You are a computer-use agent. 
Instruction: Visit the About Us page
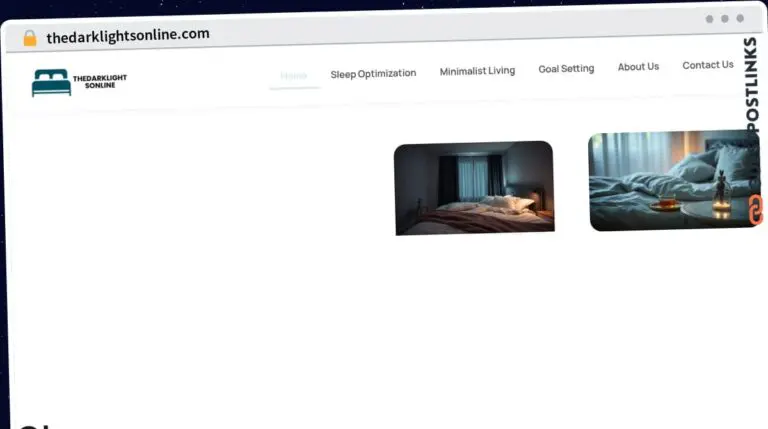[x=638, y=67]
